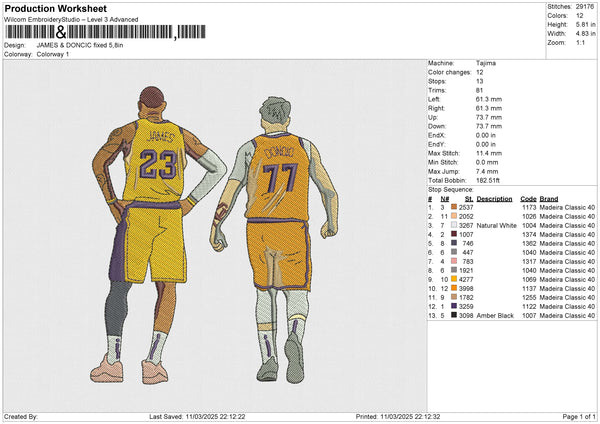
Task: Click the Stop Sequence label
Action: click(451, 188)
